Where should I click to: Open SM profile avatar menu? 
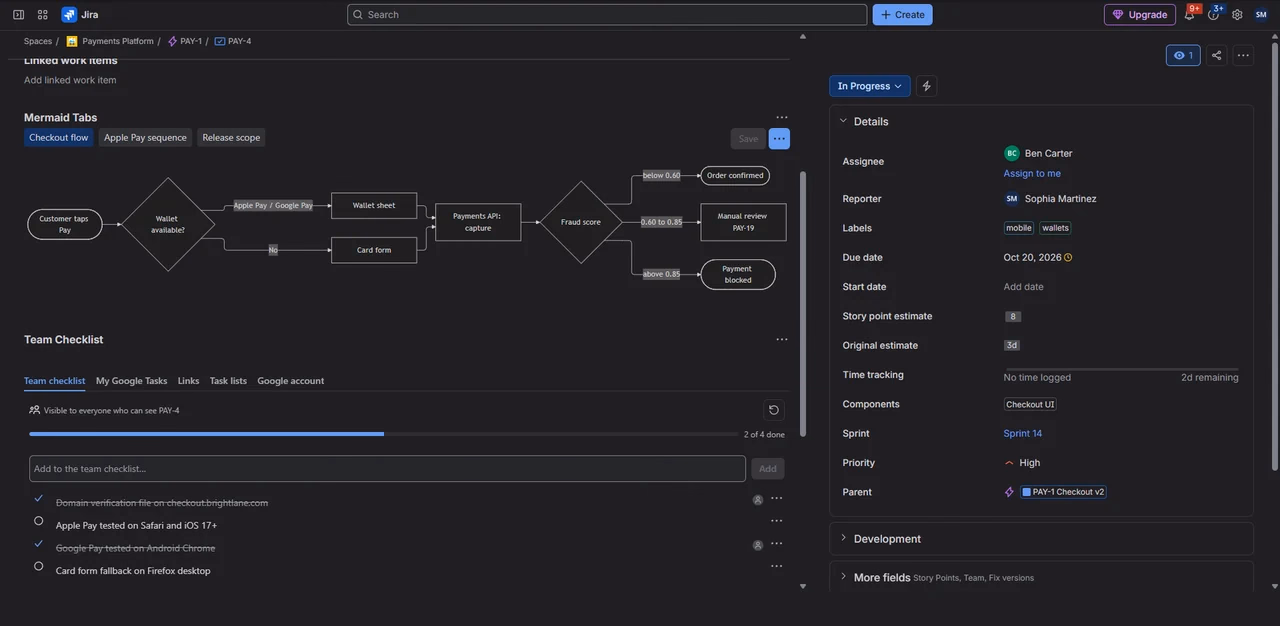point(1261,14)
